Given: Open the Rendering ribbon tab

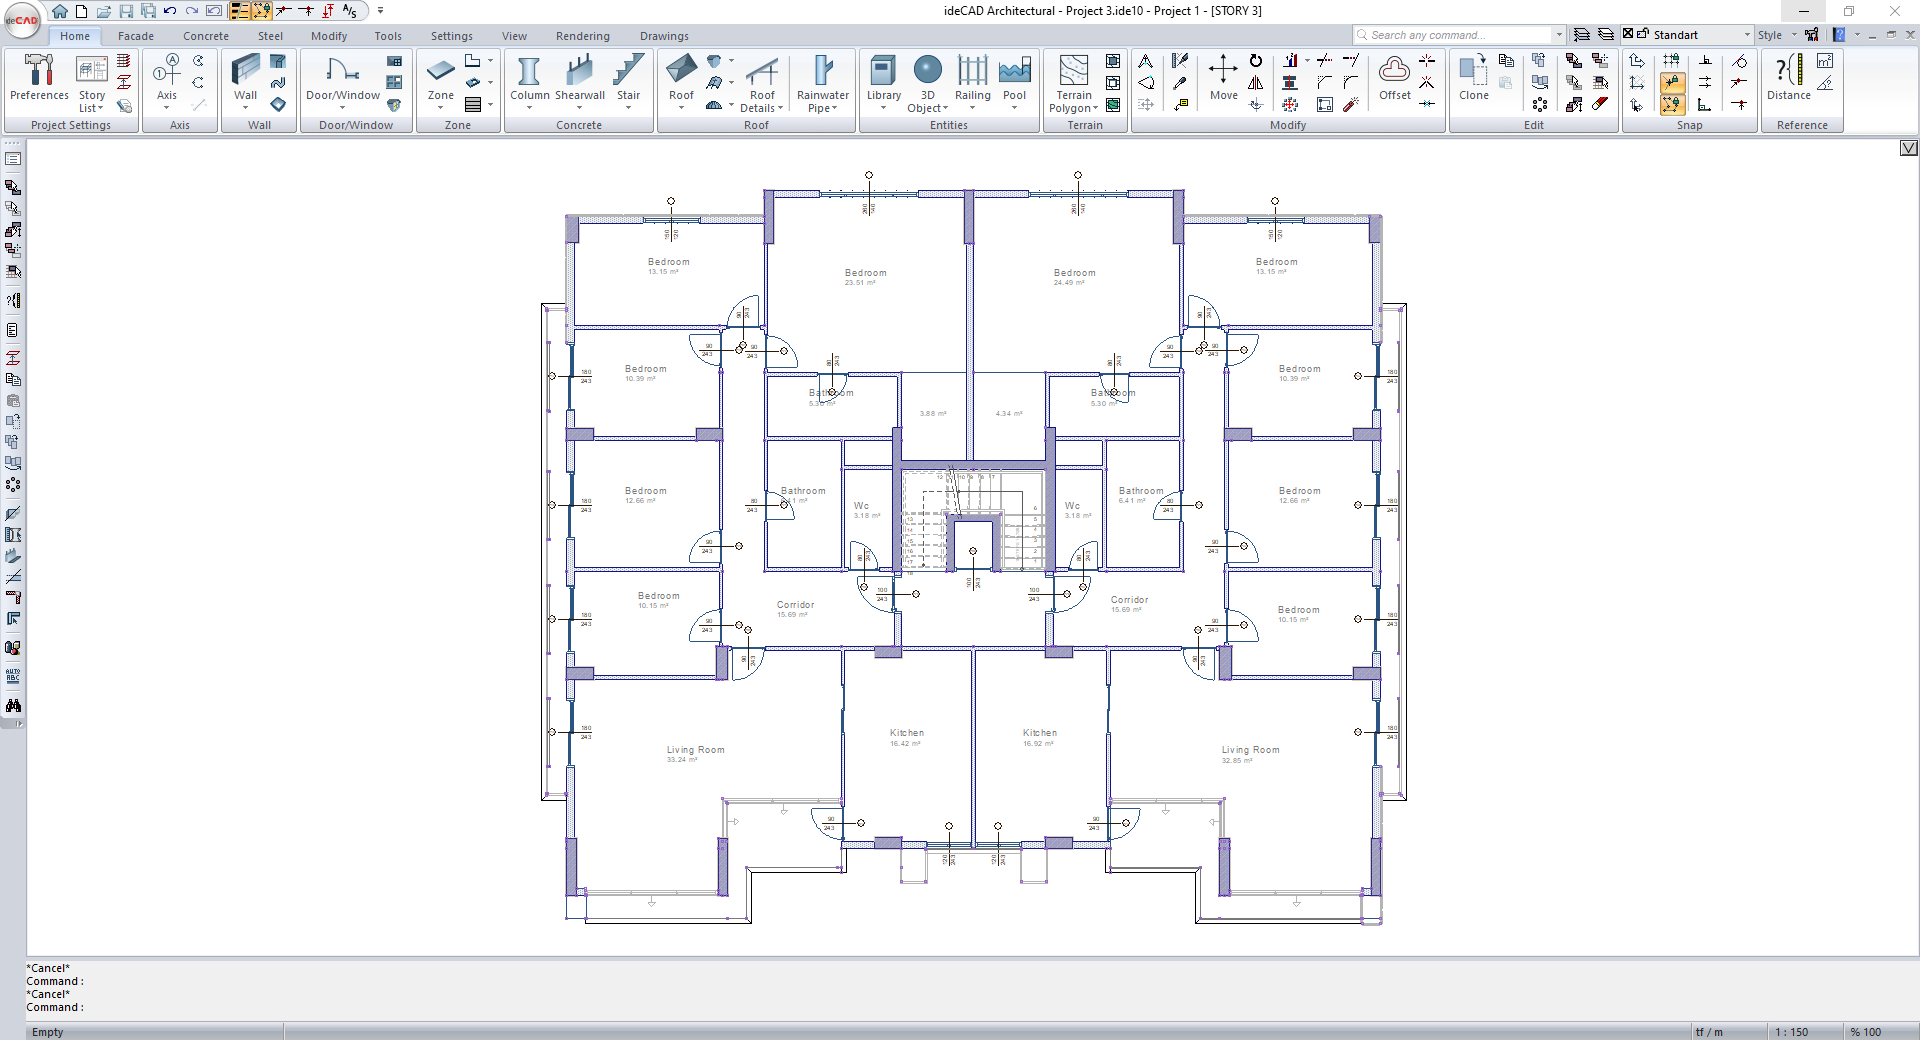Looking at the screenshot, I should click(582, 36).
